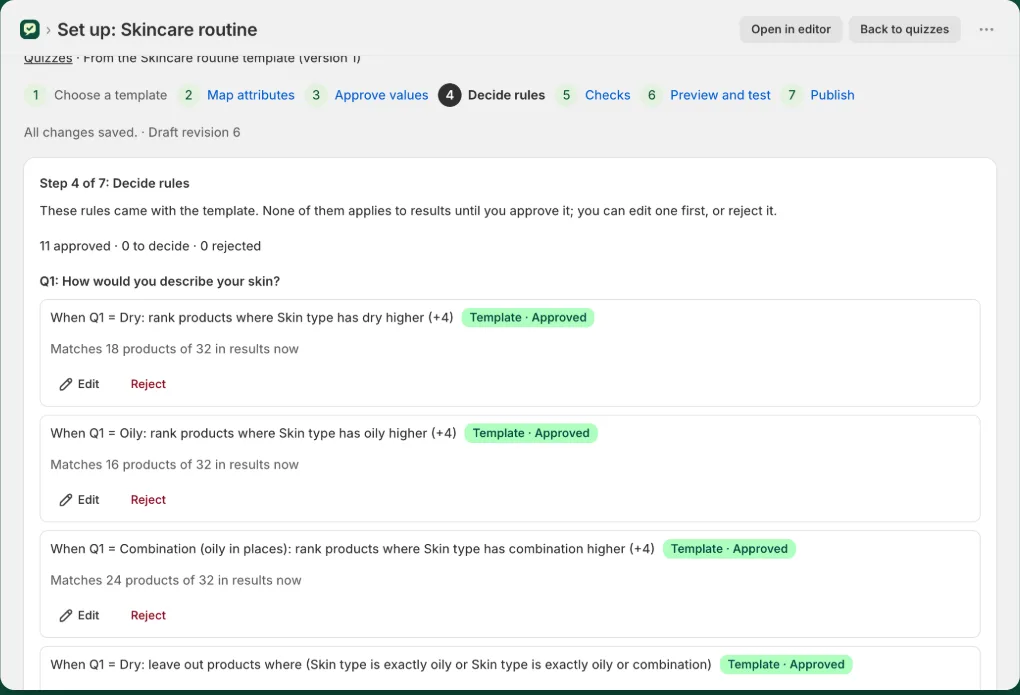Screen dimensions: 1020x695
Task: Select the Decide rules step
Action: coord(506,95)
